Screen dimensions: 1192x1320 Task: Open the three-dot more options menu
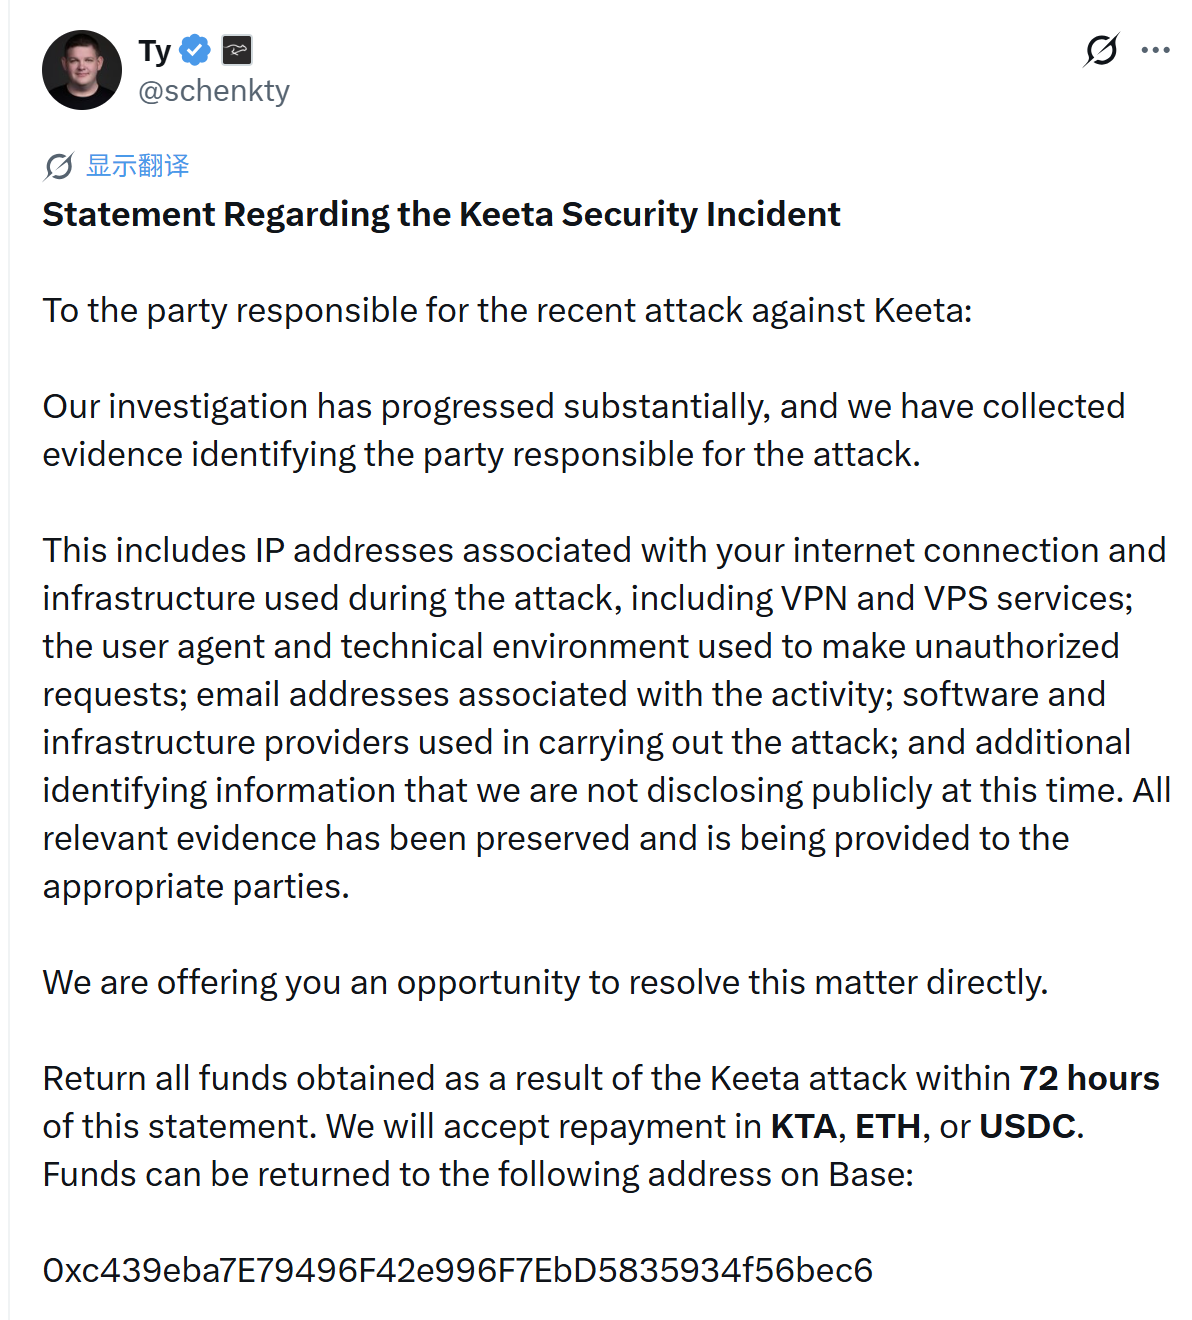tap(1155, 50)
